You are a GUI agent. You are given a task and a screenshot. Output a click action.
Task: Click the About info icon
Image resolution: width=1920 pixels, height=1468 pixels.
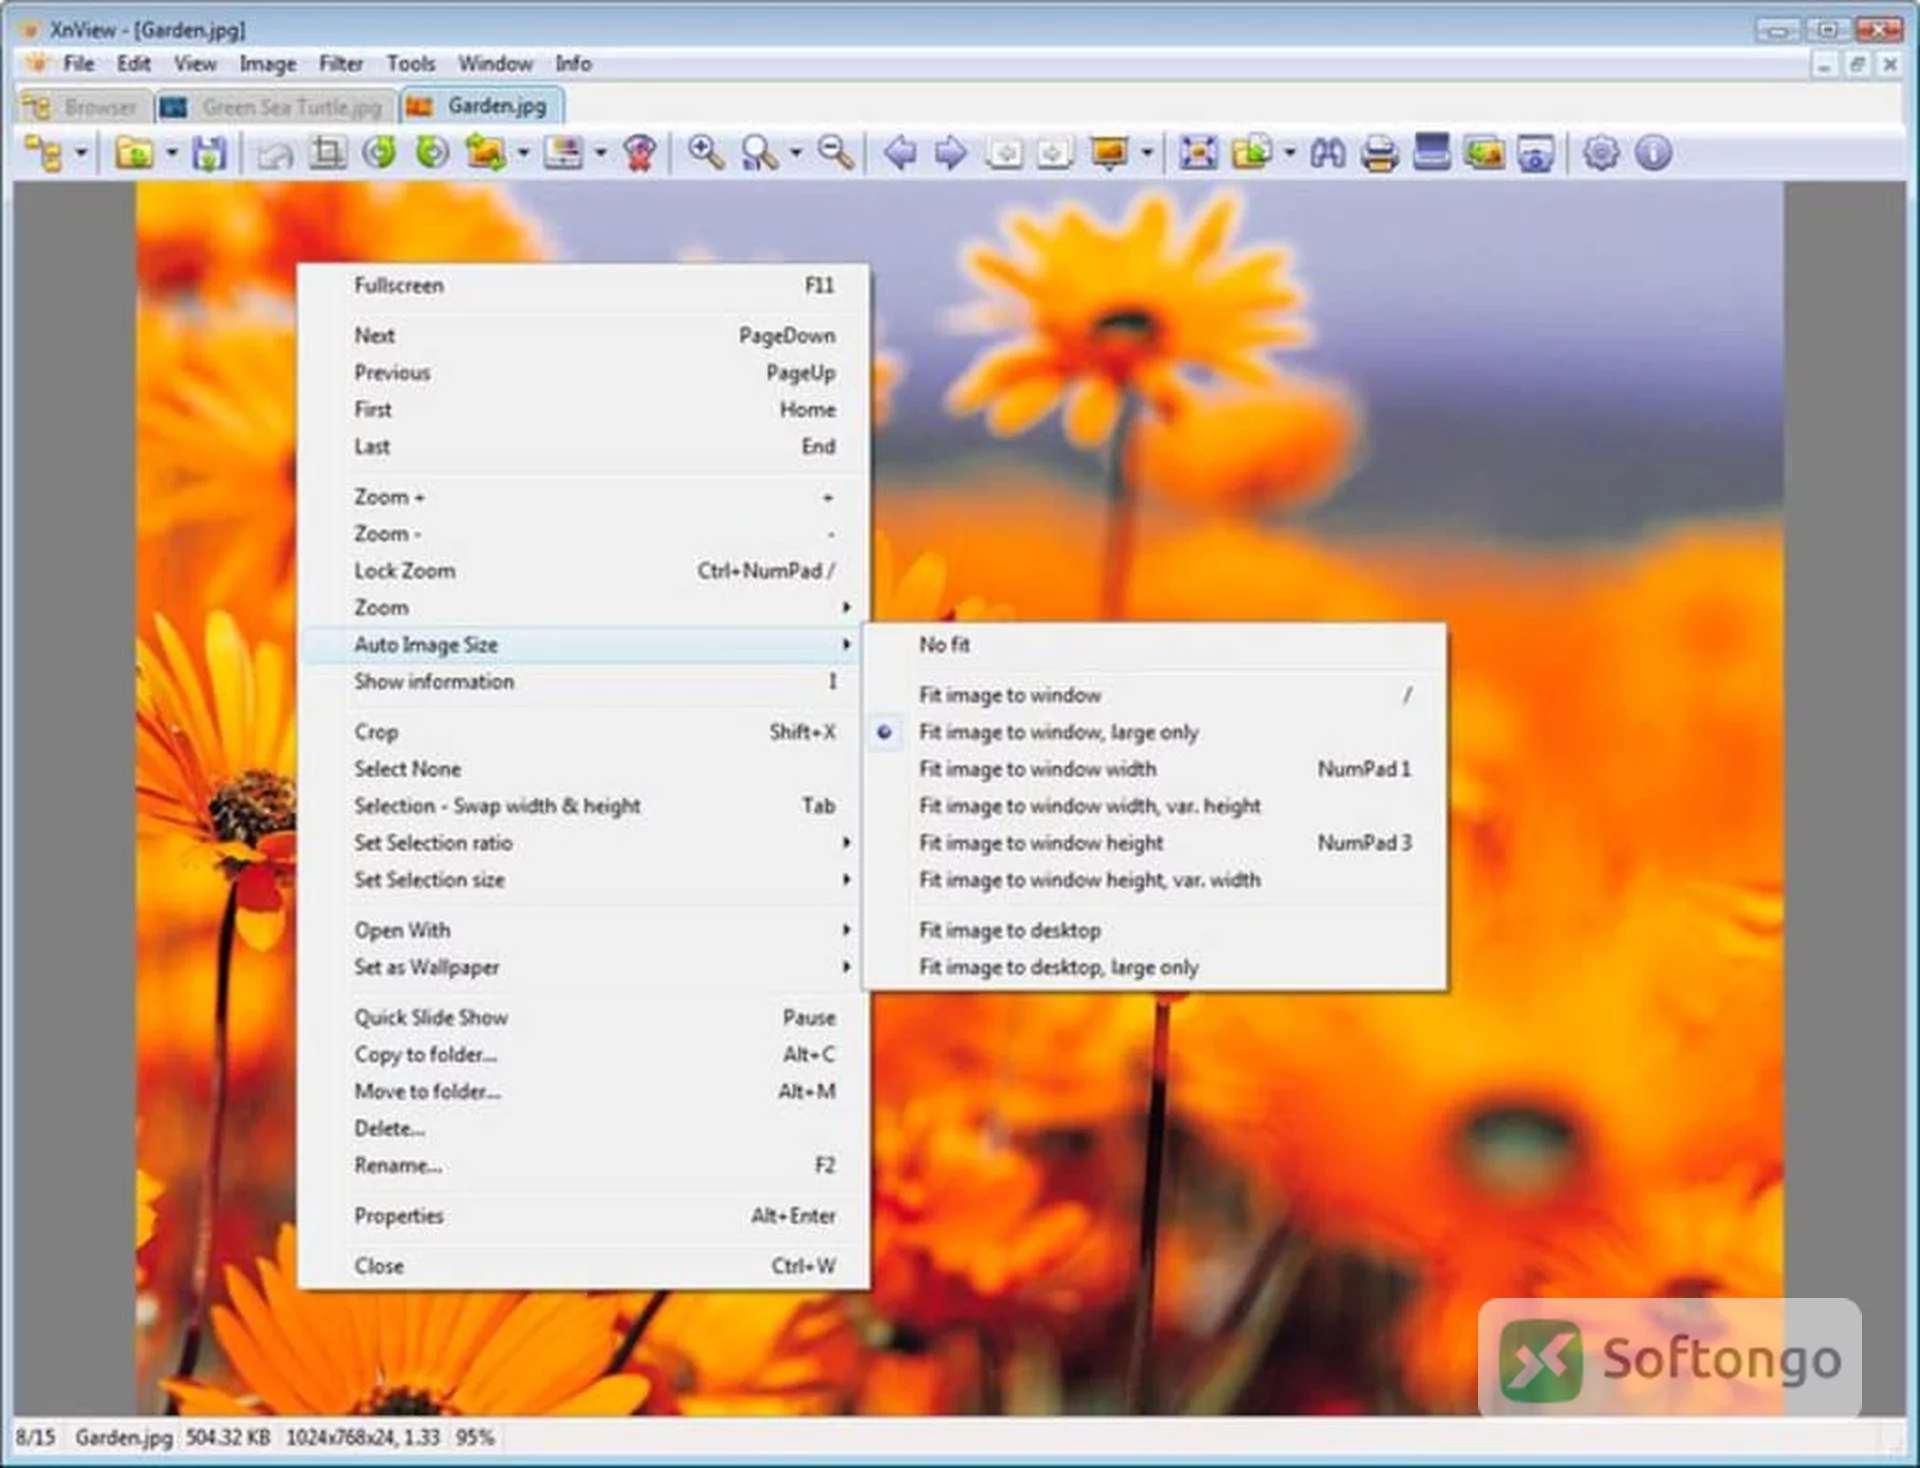pos(1653,153)
